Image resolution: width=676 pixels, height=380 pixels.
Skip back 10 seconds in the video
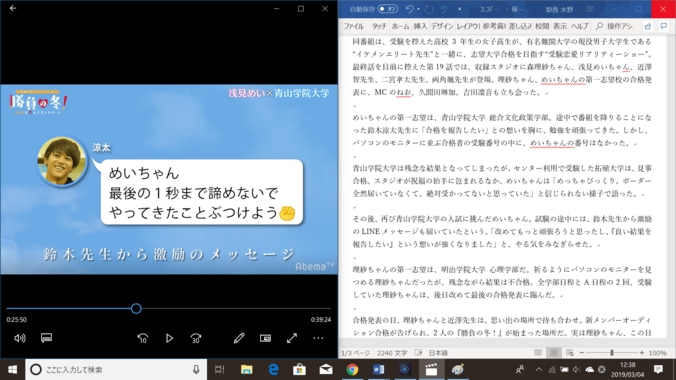coord(143,338)
